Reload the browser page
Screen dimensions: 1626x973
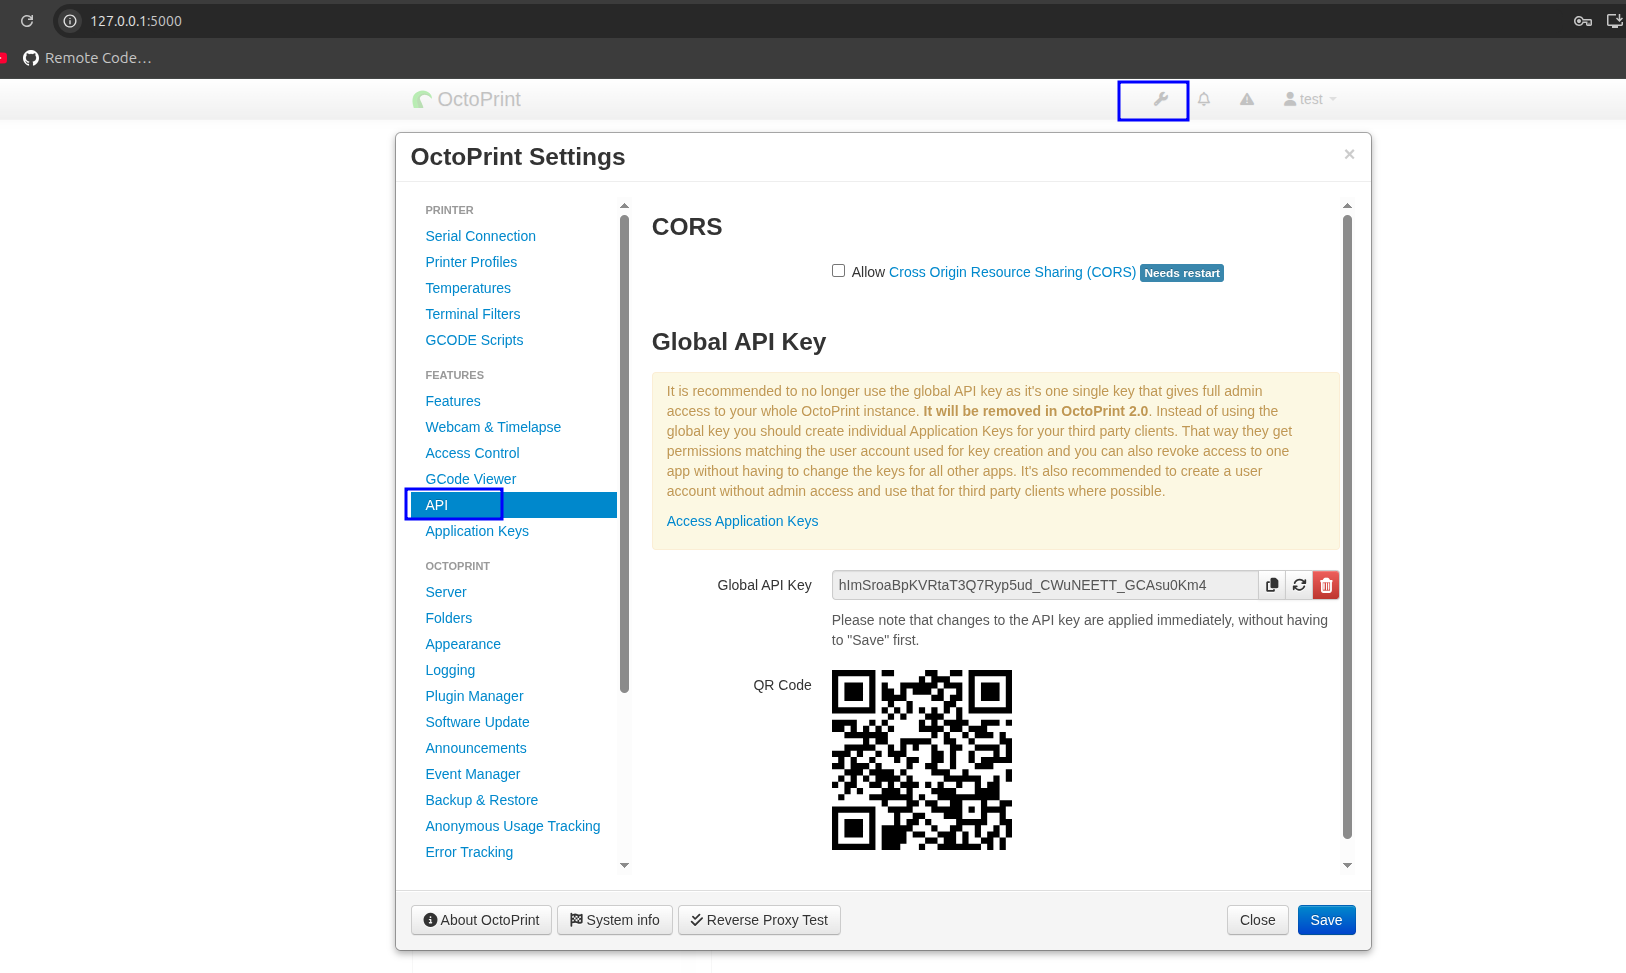[x=27, y=21]
